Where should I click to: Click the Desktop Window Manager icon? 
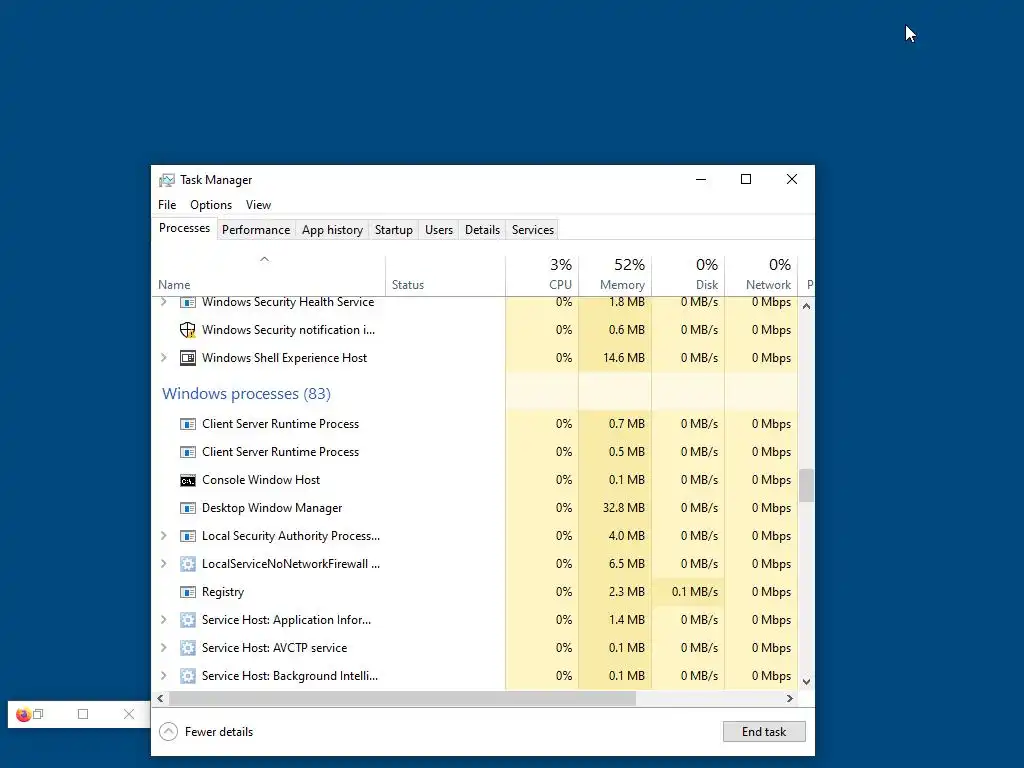(x=187, y=508)
